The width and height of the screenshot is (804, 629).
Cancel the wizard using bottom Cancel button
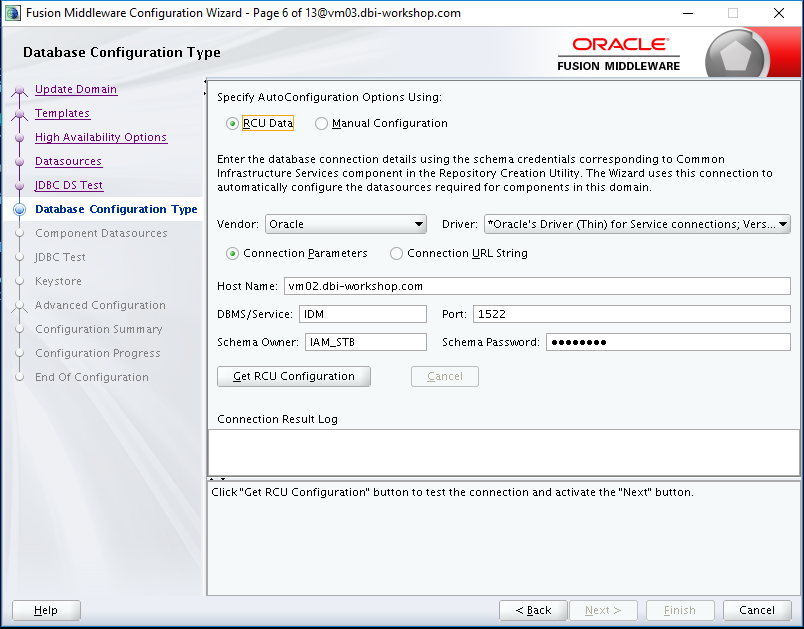coord(757,610)
